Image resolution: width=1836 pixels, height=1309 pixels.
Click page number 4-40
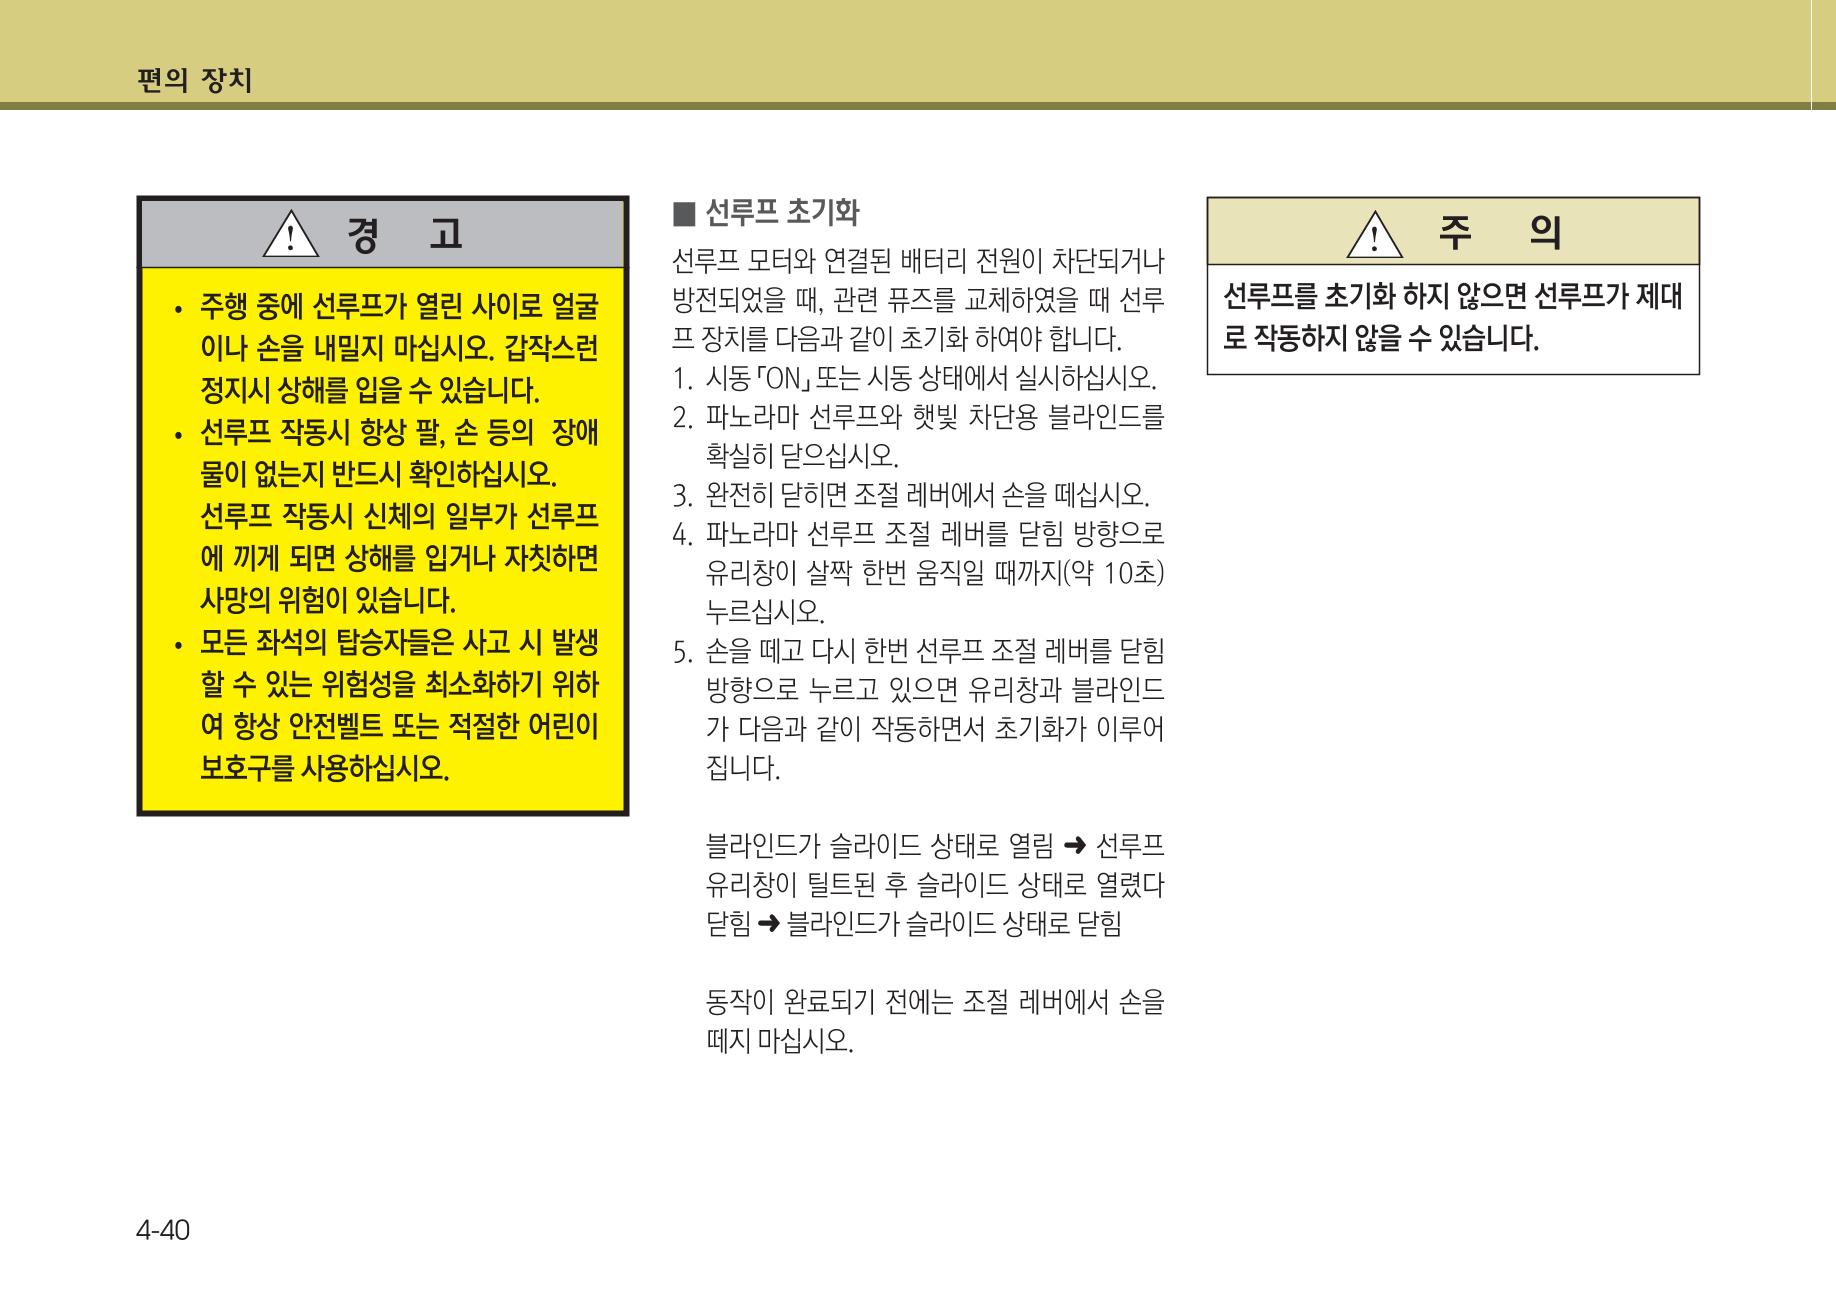click(163, 1230)
